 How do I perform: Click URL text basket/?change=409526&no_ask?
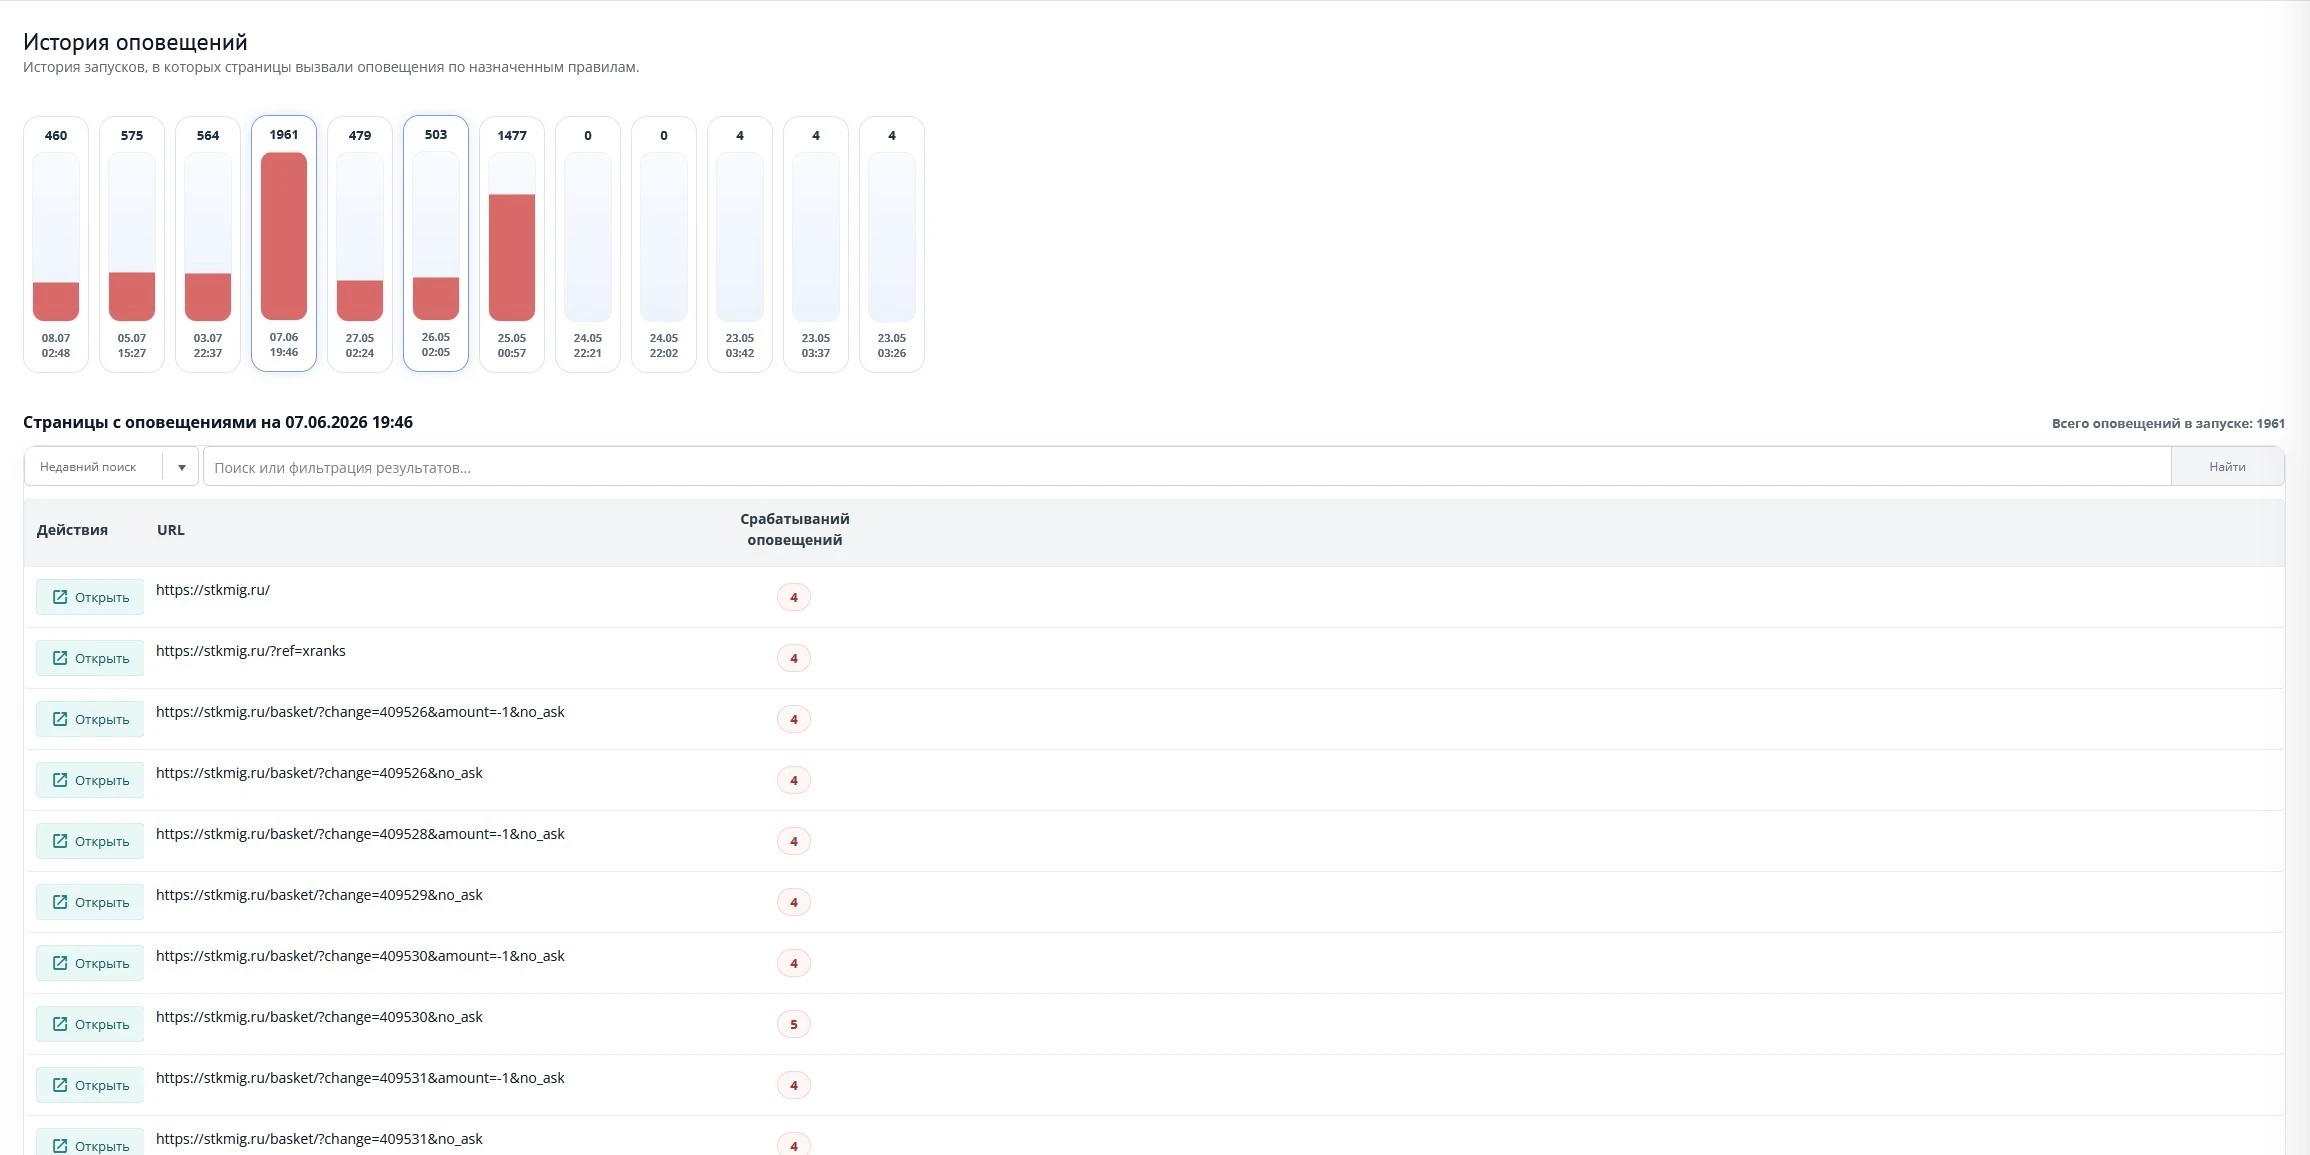pos(319,773)
